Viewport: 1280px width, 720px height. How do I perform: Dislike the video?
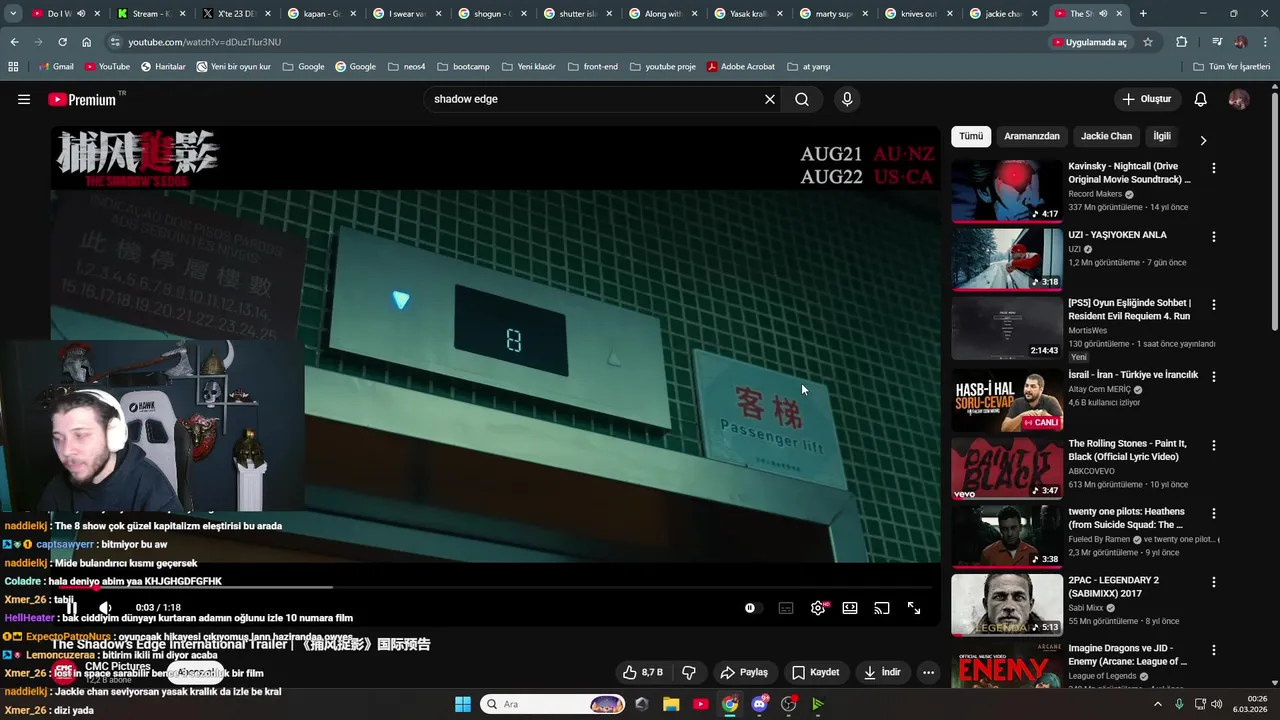pos(688,672)
